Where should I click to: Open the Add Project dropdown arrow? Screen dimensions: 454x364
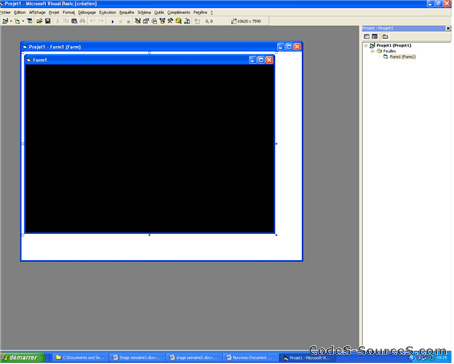coord(11,21)
